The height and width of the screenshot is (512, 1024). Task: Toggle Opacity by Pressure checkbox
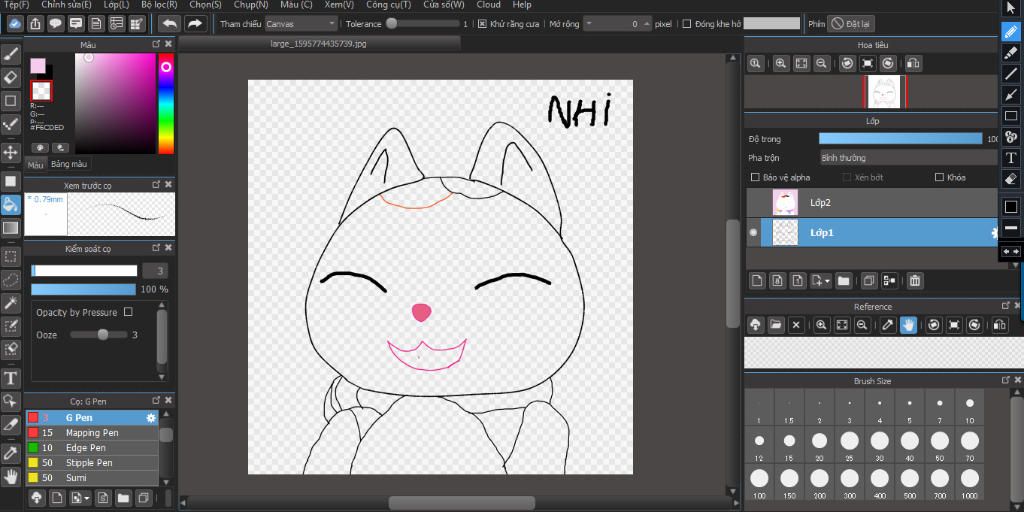(x=128, y=312)
